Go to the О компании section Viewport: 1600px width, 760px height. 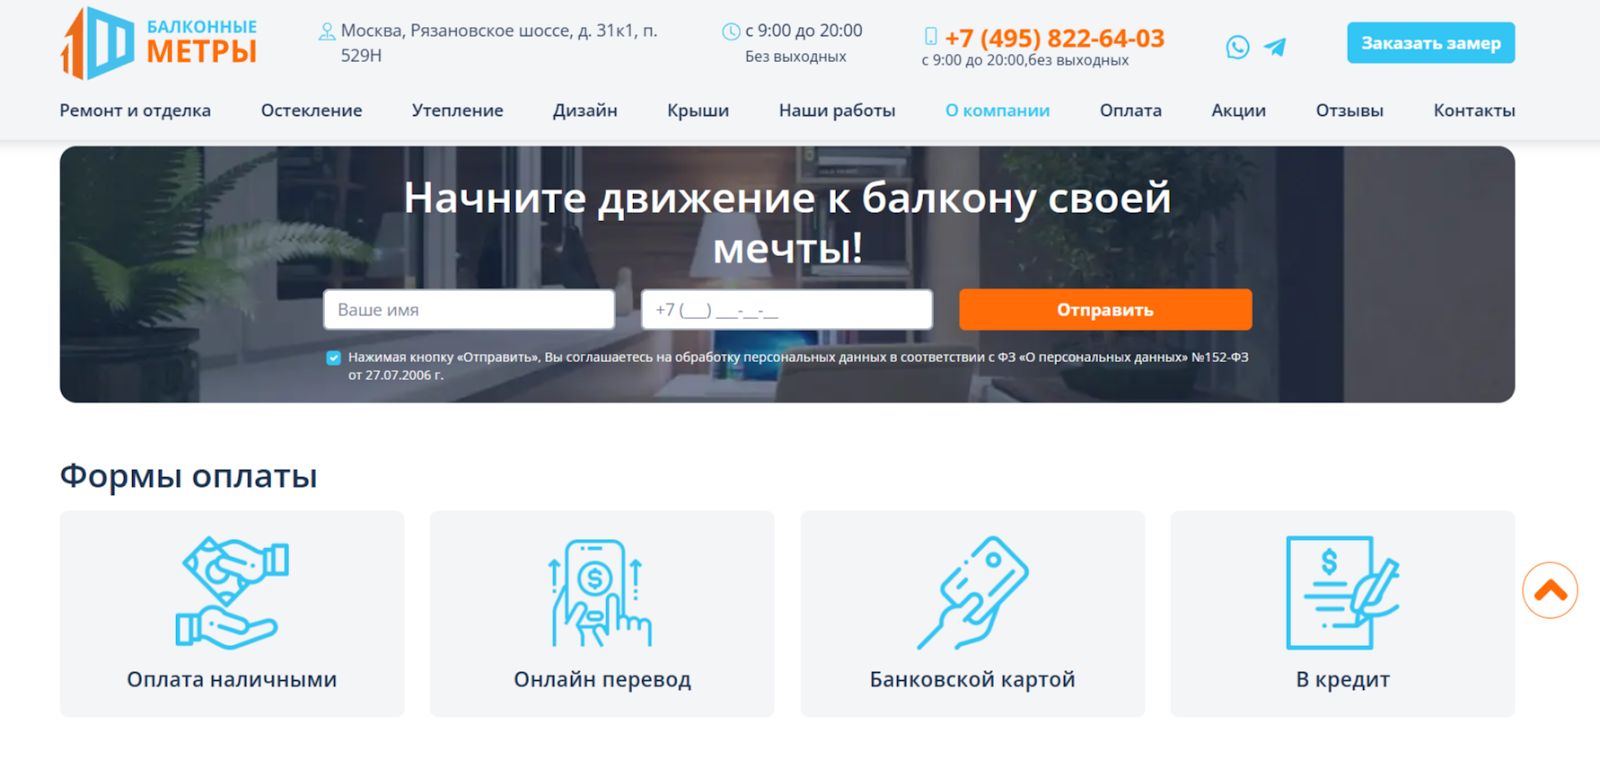(x=997, y=111)
